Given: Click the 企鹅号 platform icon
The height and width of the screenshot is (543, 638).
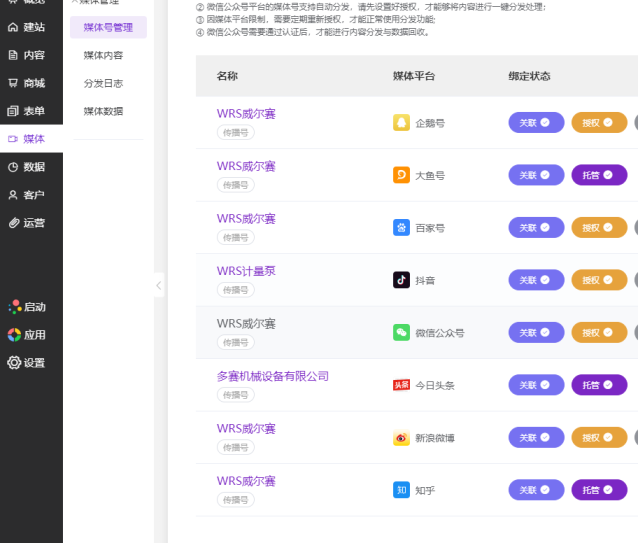Looking at the screenshot, I should pyautogui.click(x=401, y=123).
